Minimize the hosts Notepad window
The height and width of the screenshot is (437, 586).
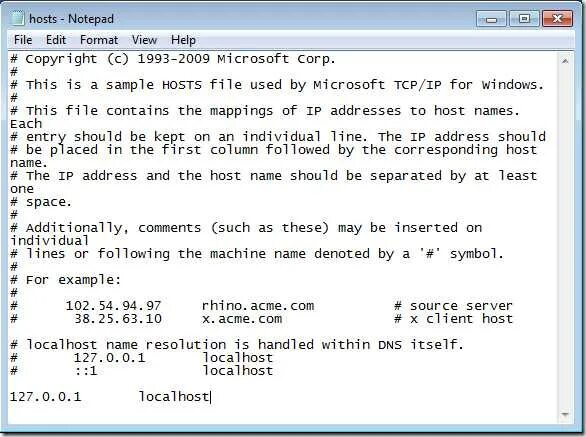tap(491, 19)
